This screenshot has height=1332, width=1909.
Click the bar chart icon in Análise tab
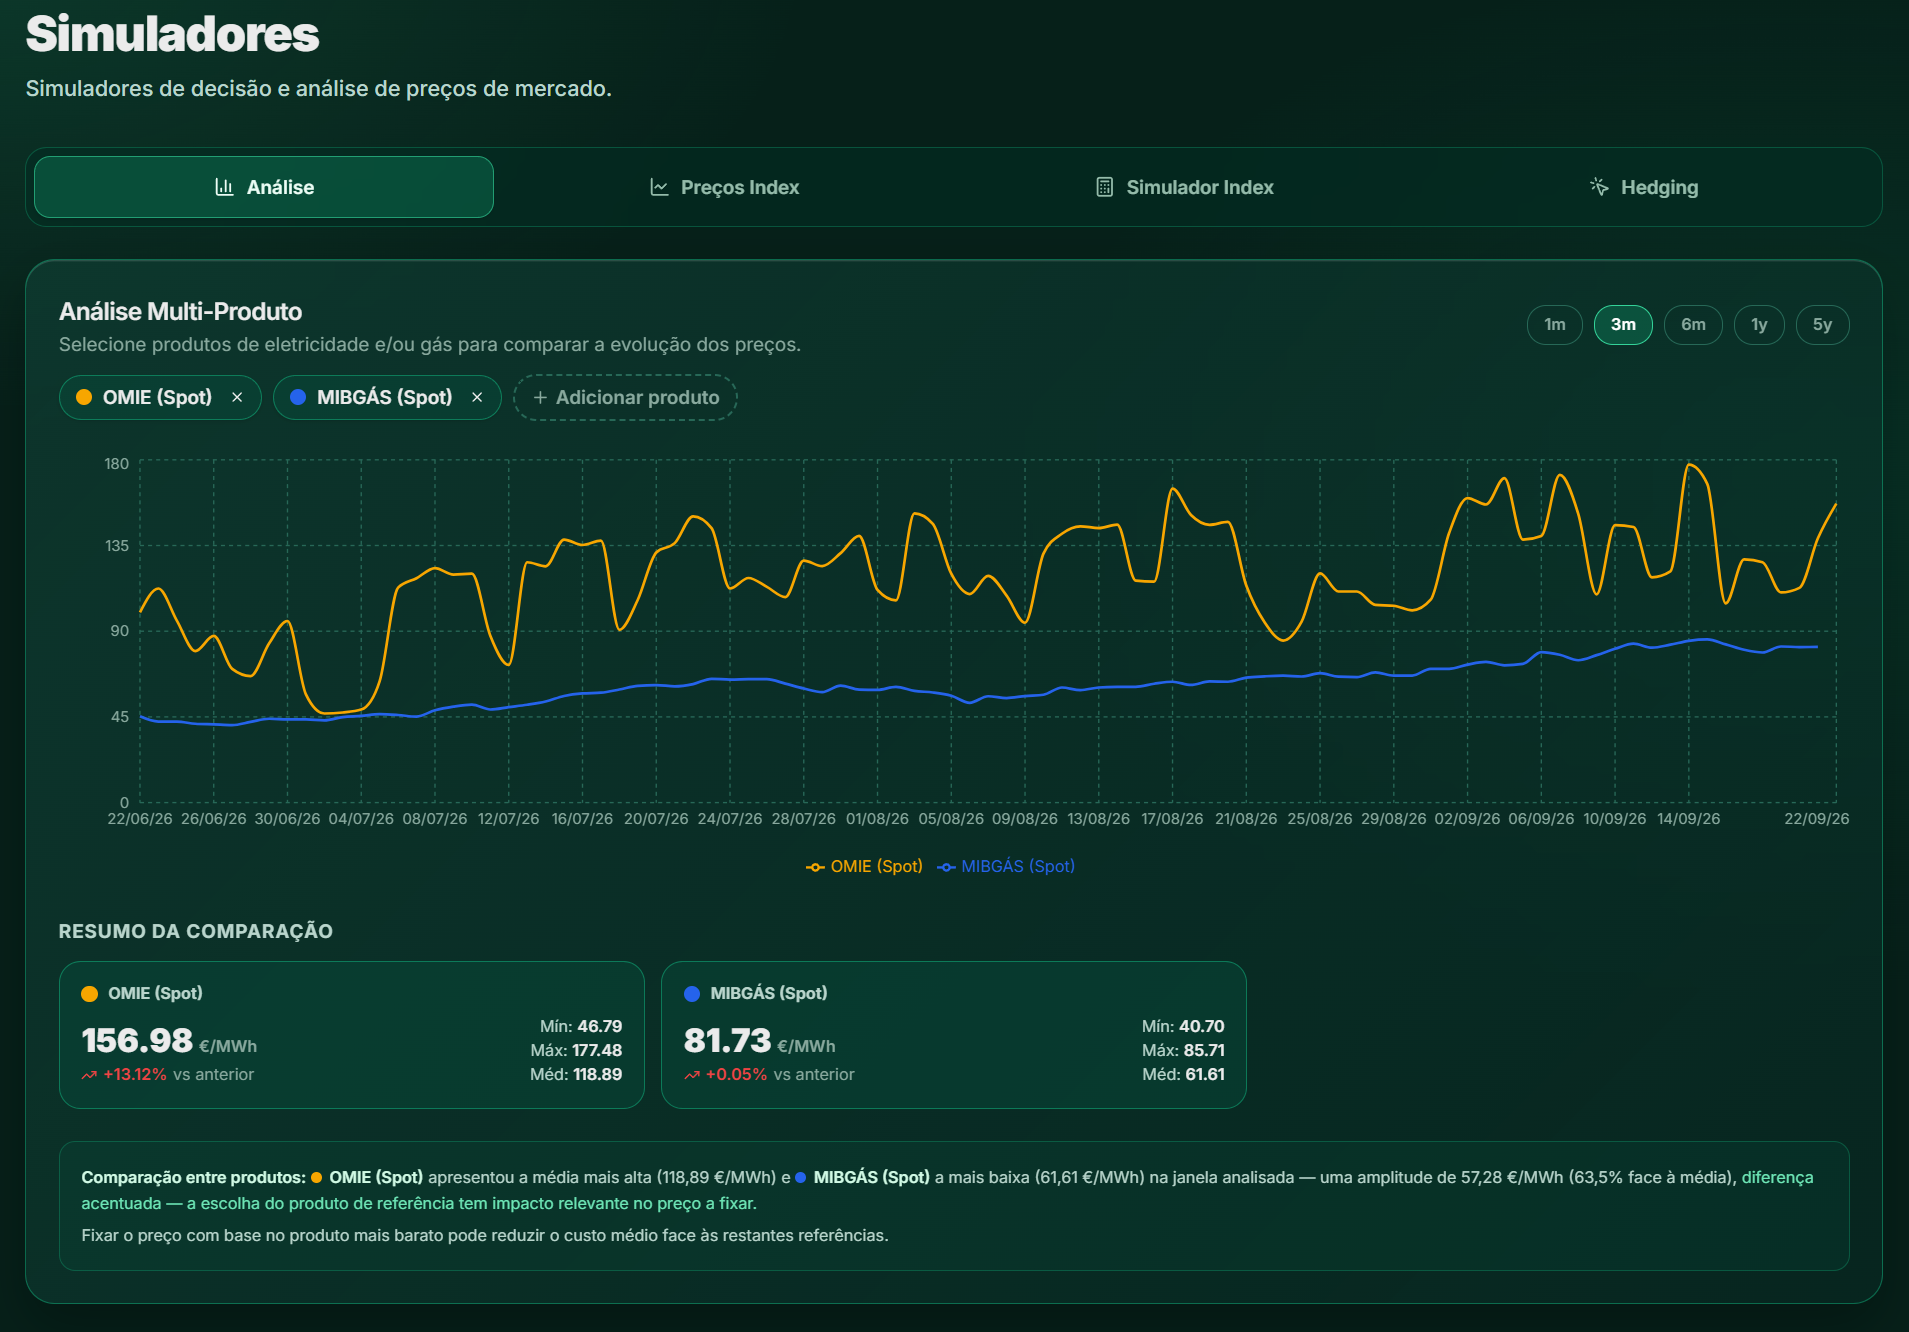click(225, 187)
